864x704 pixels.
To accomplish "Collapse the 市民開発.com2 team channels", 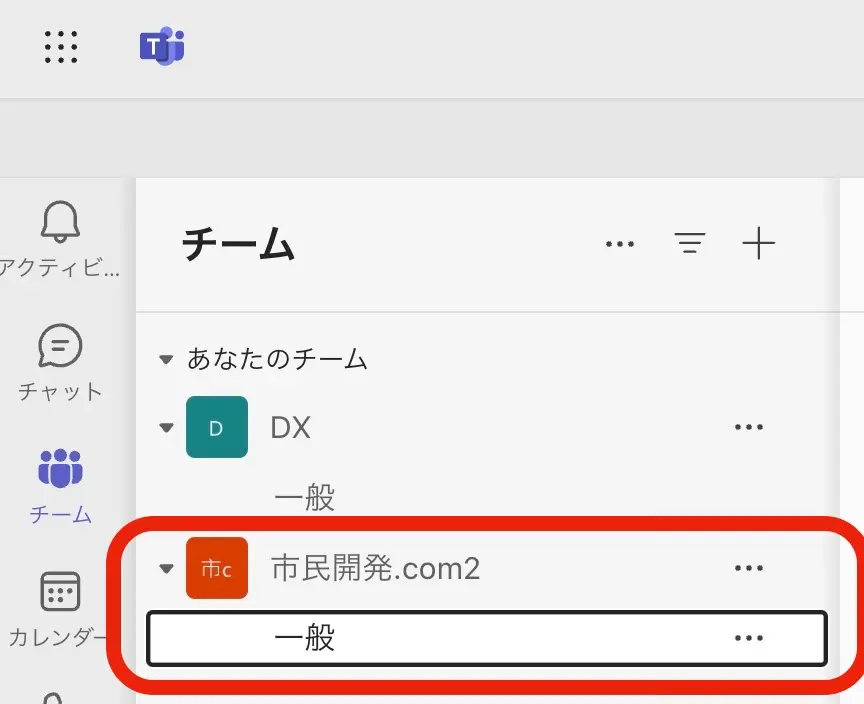I will click(167, 569).
